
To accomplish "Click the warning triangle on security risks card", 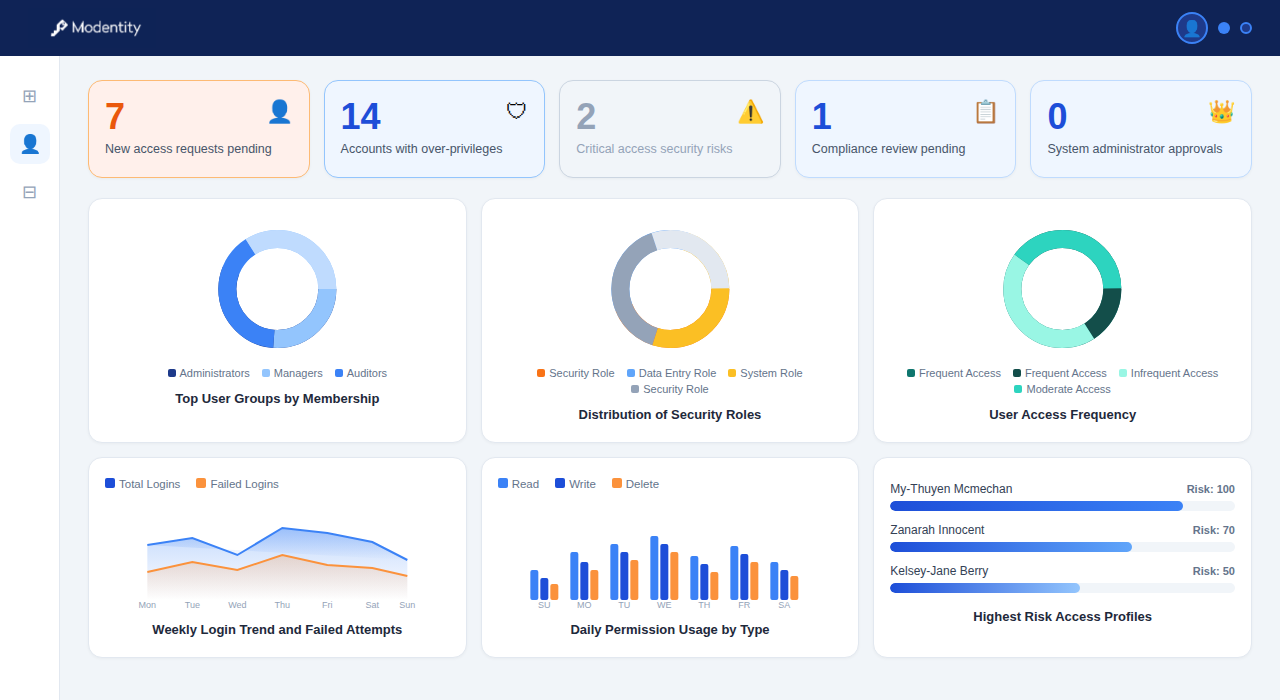I will [750, 111].
